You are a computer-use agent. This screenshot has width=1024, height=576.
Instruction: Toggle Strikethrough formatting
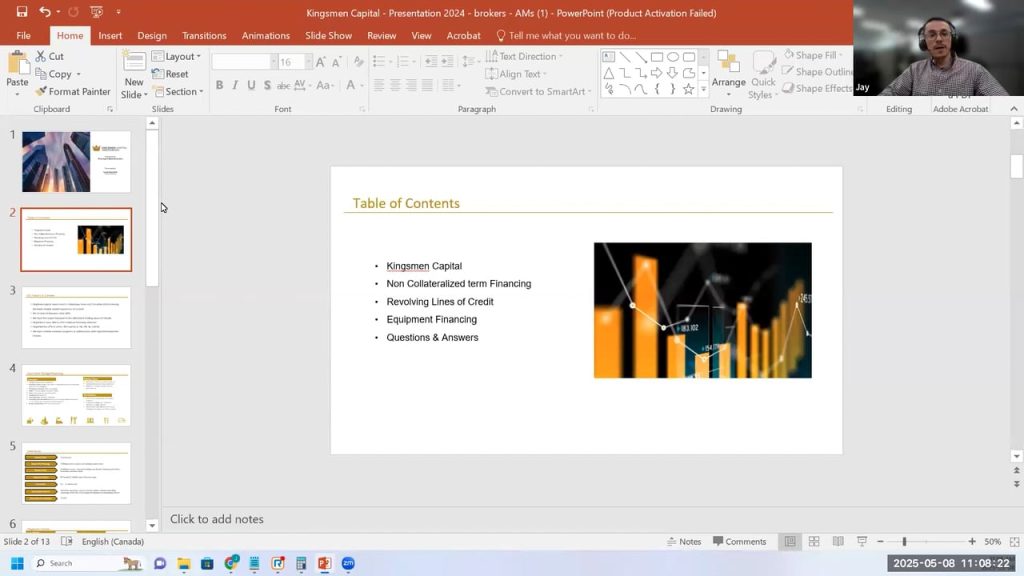tap(283, 85)
